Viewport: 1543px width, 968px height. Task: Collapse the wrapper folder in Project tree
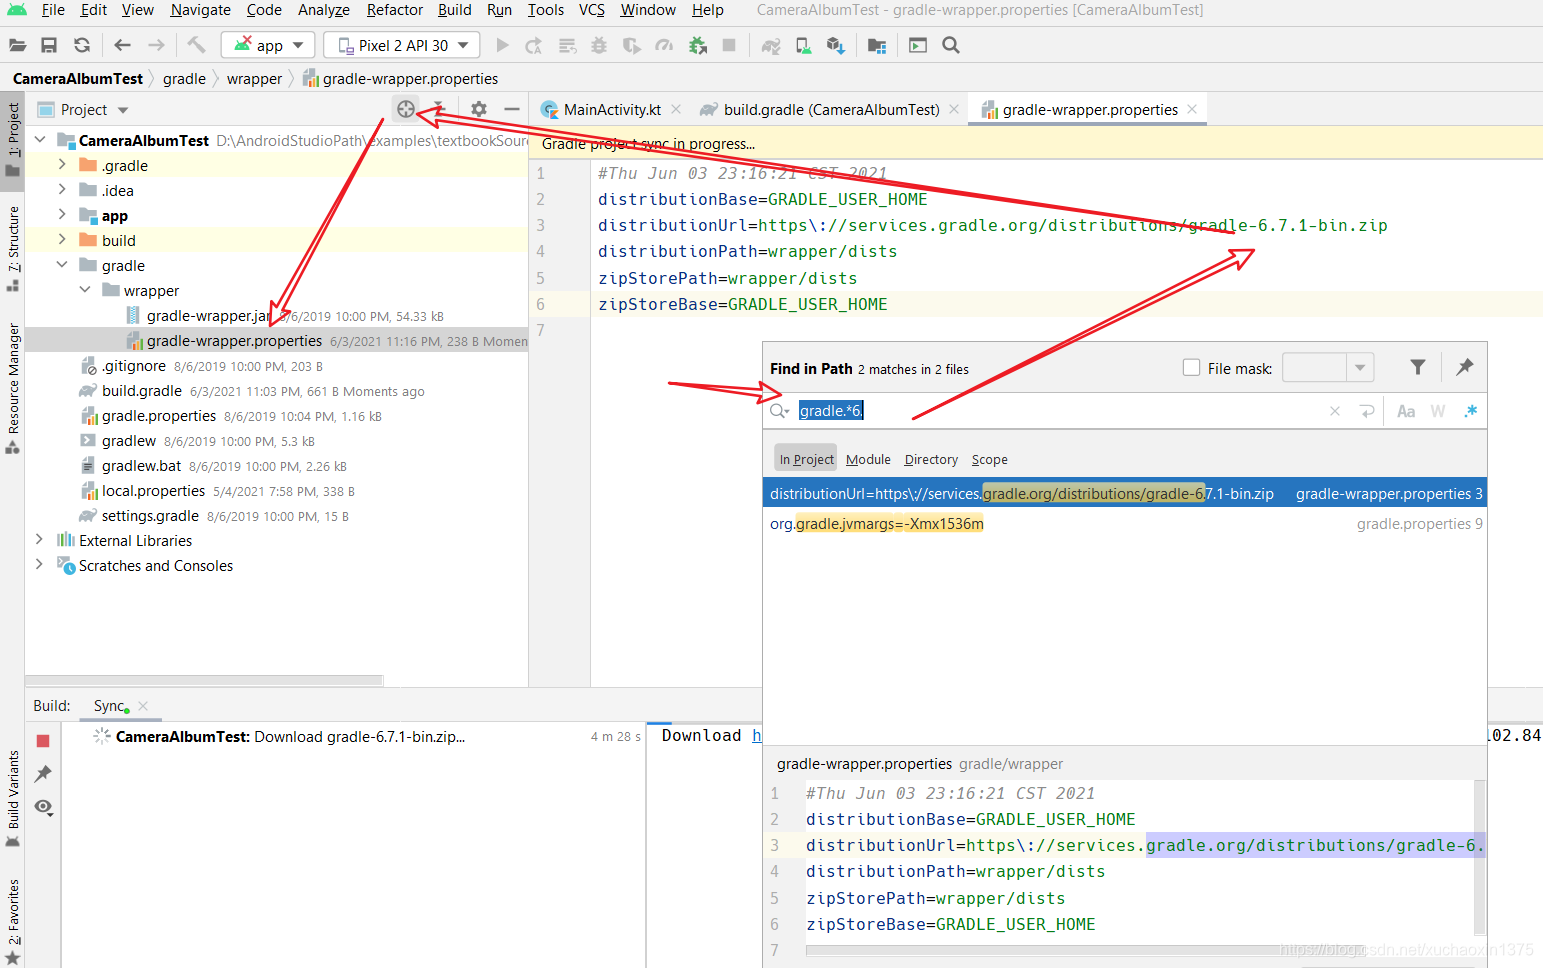86,290
